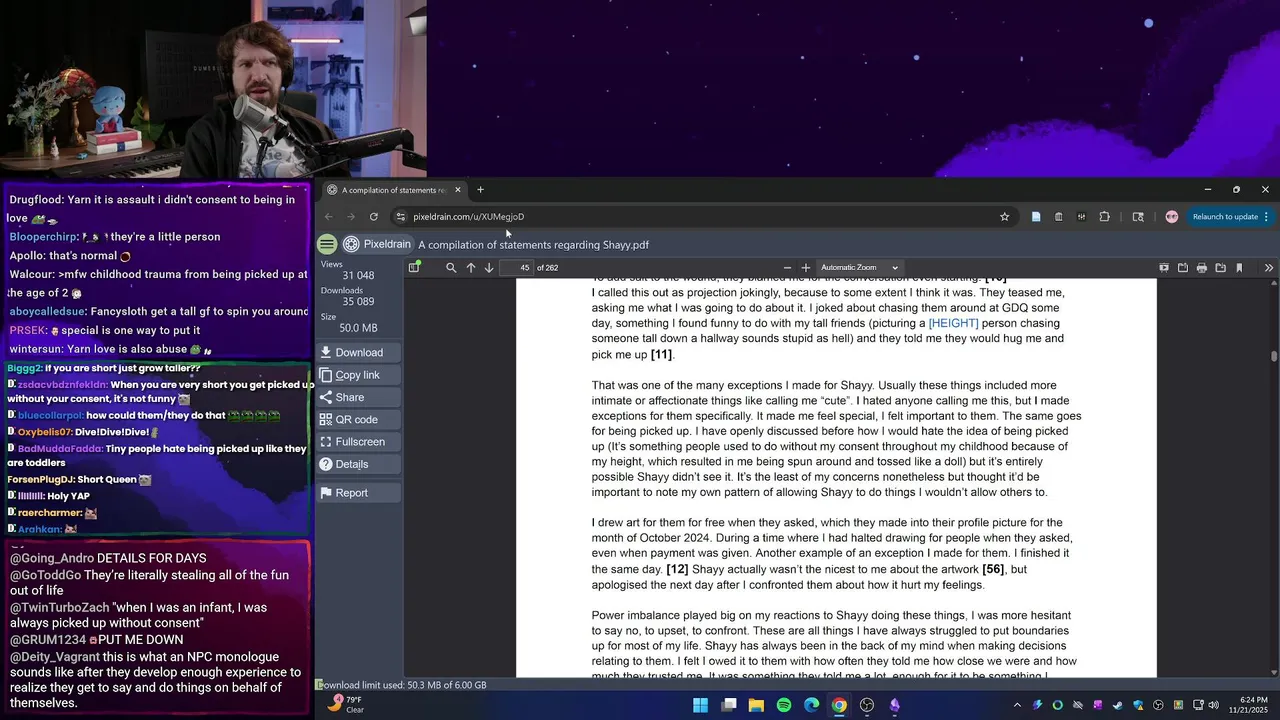Image resolution: width=1280 pixels, height=720 pixels.
Task: Click the Download button in sidebar
Action: [358, 352]
